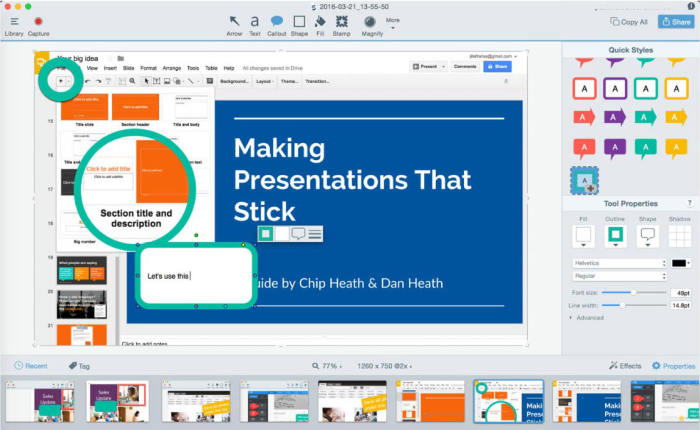Screen dimensions: 700x430
Task: Toggle the Effects panel
Action: coord(625,366)
